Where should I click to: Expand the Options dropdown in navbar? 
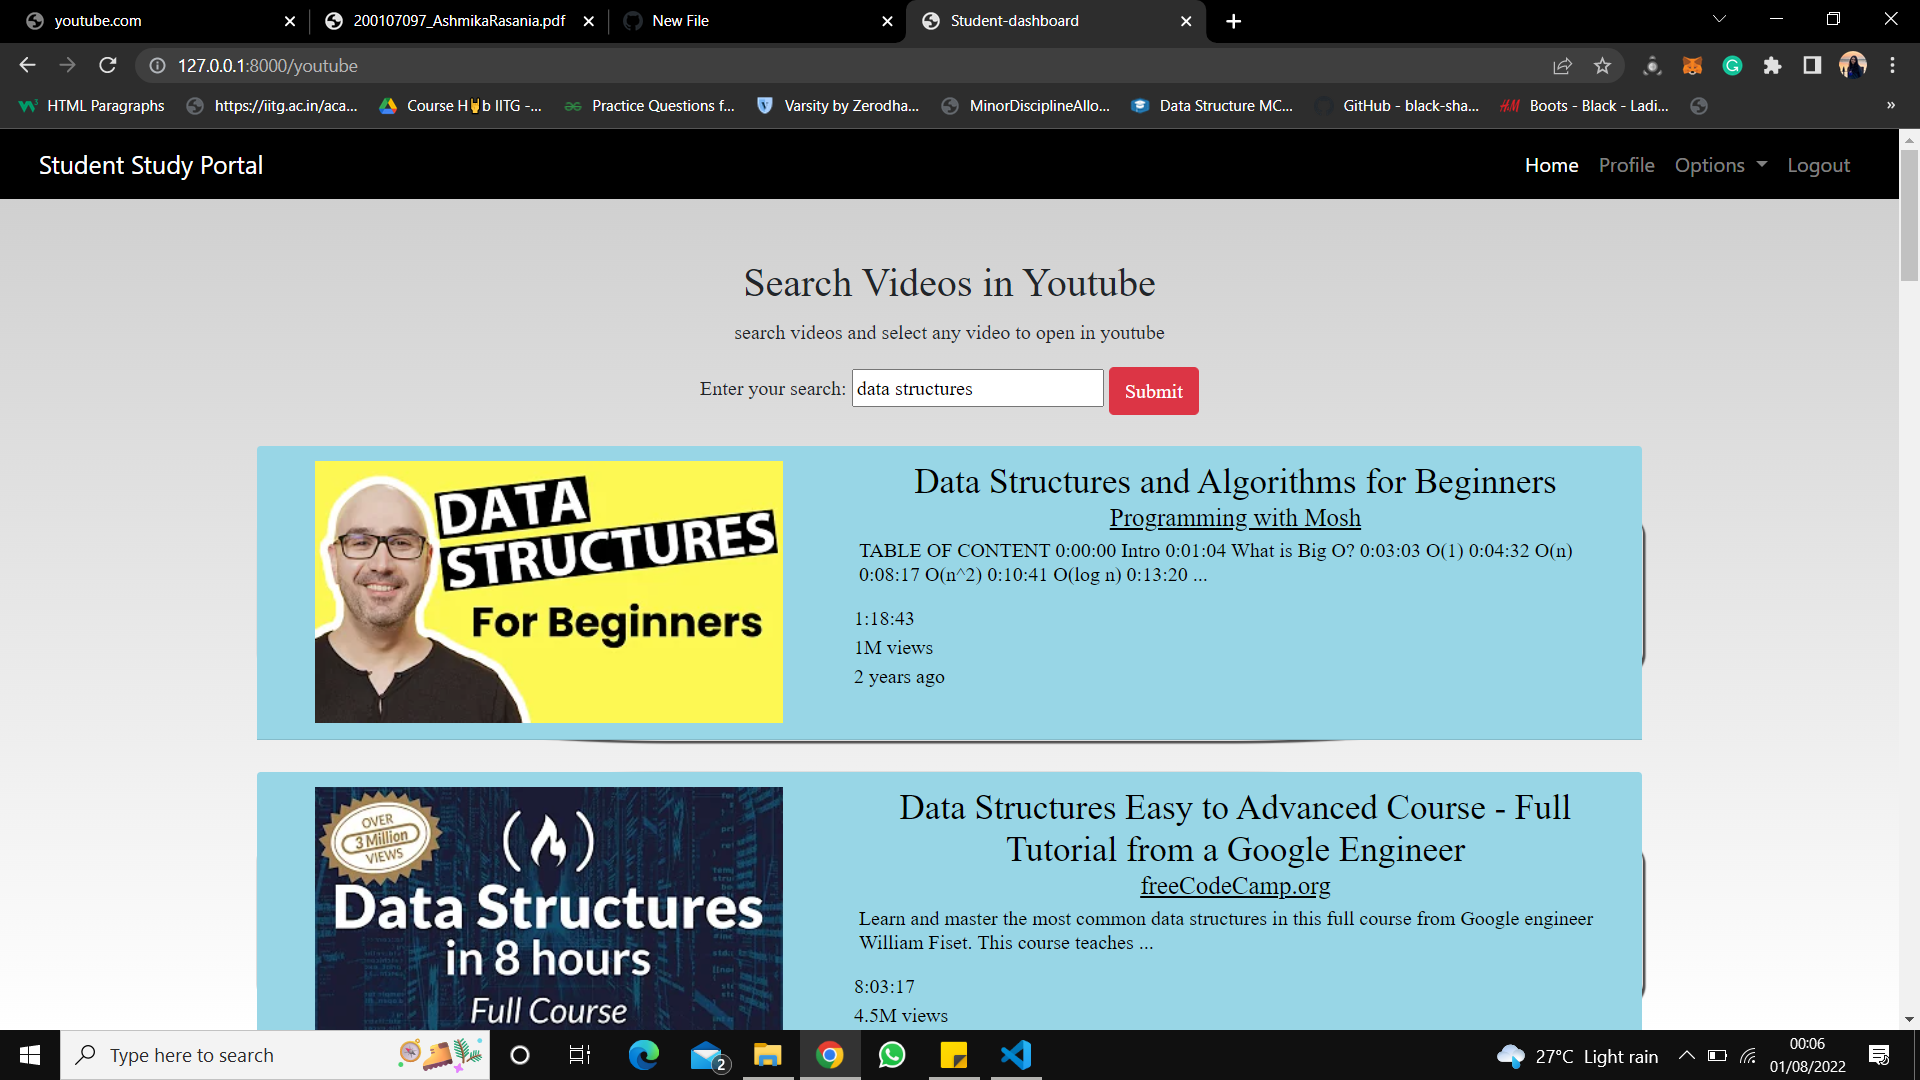tap(1721, 165)
